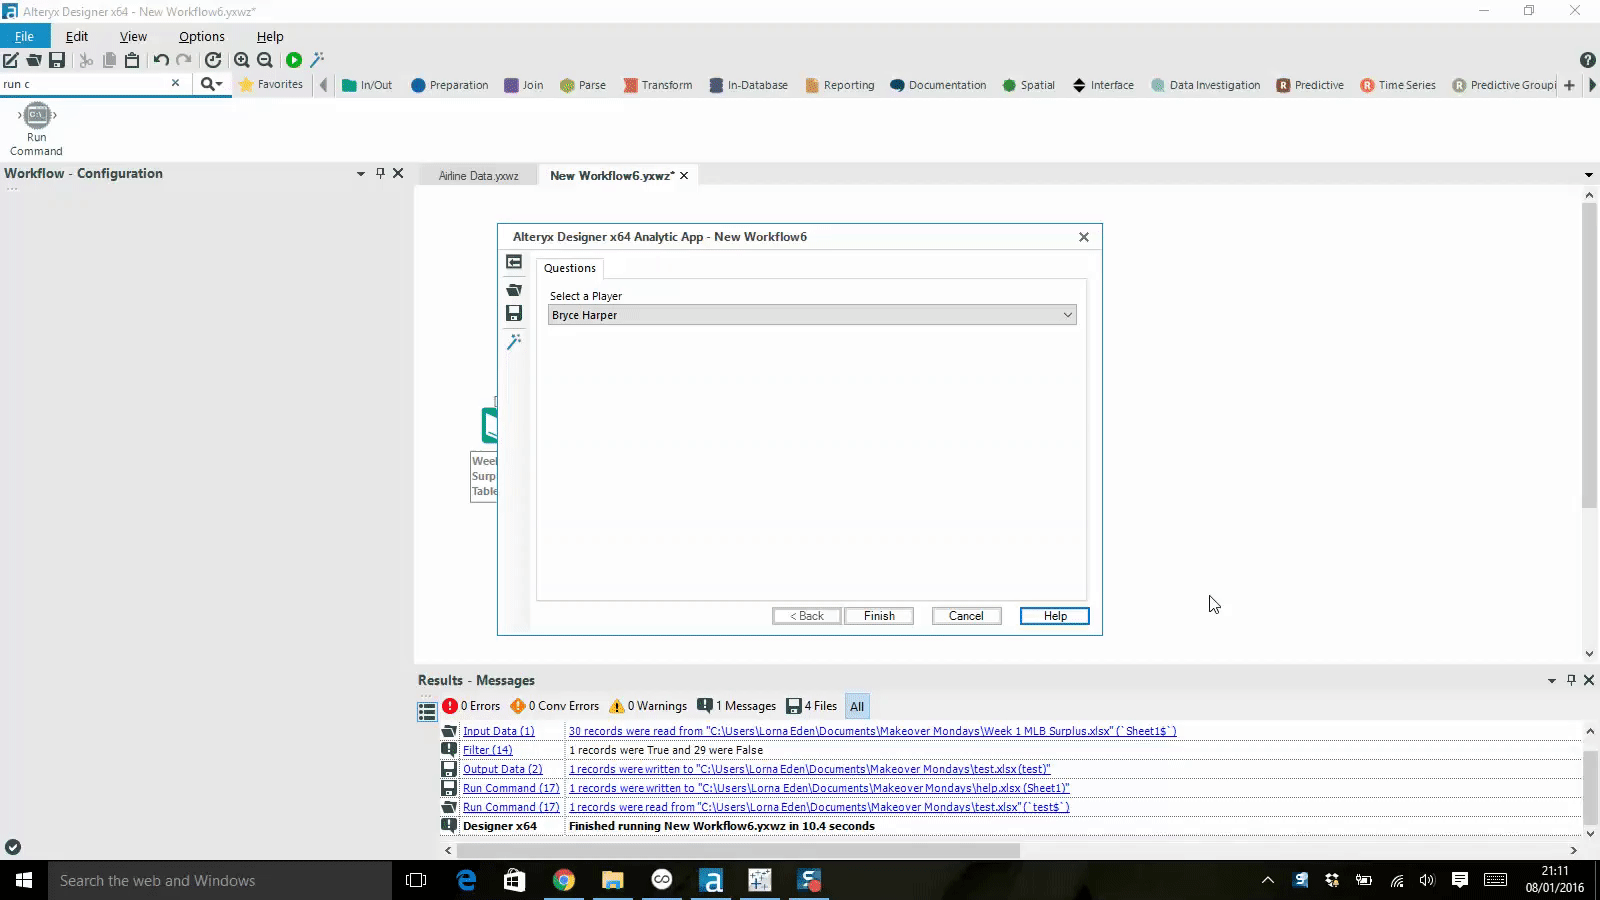Screen dimensions: 1600x900
Task: Cut the selection with the scissors icon
Action: 86,60
